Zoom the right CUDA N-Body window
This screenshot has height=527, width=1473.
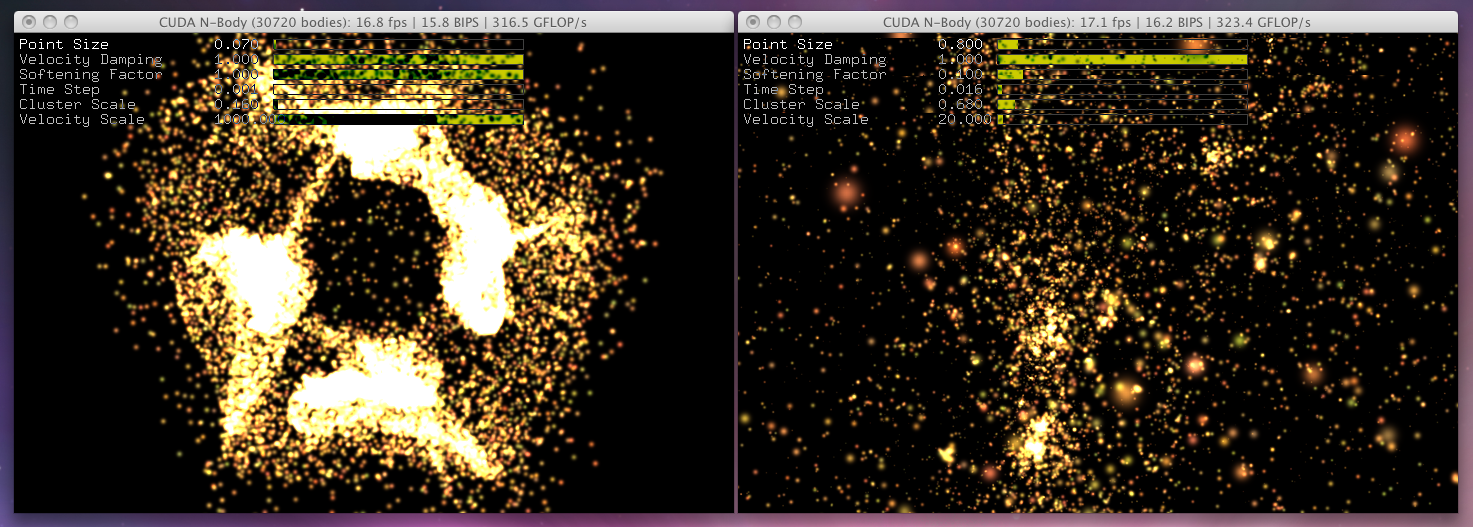click(794, 22)
